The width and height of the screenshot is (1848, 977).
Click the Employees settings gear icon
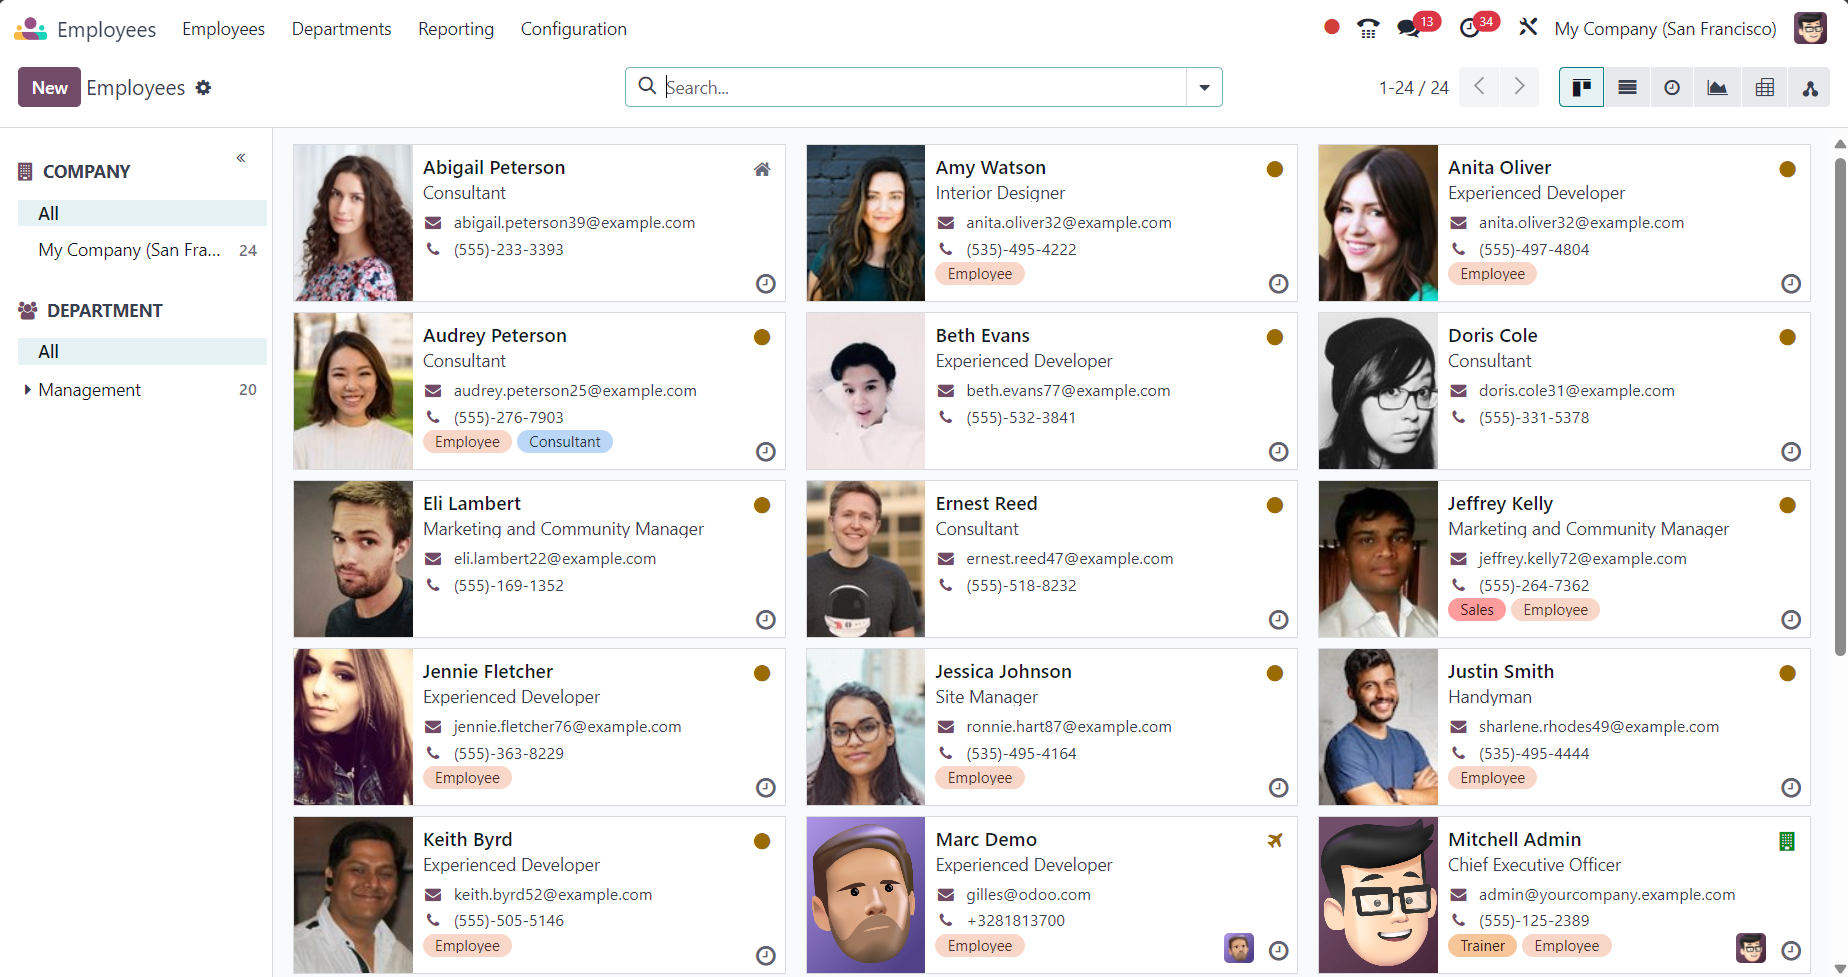click(204, 88)
